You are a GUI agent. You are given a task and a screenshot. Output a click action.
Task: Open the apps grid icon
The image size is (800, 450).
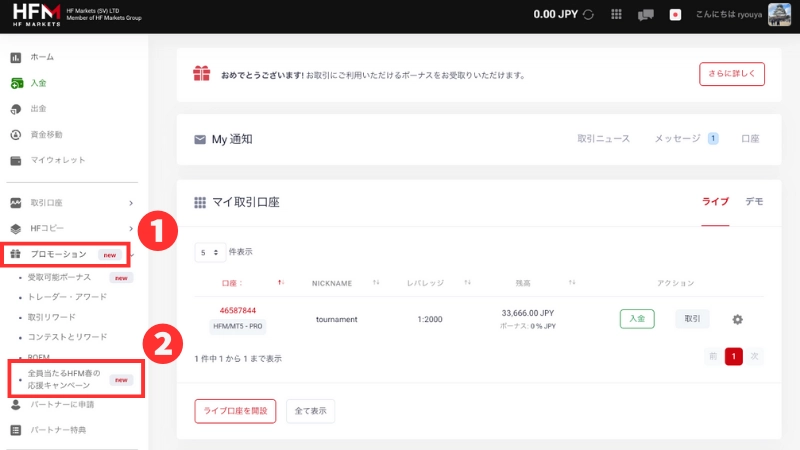coord(616,15)
